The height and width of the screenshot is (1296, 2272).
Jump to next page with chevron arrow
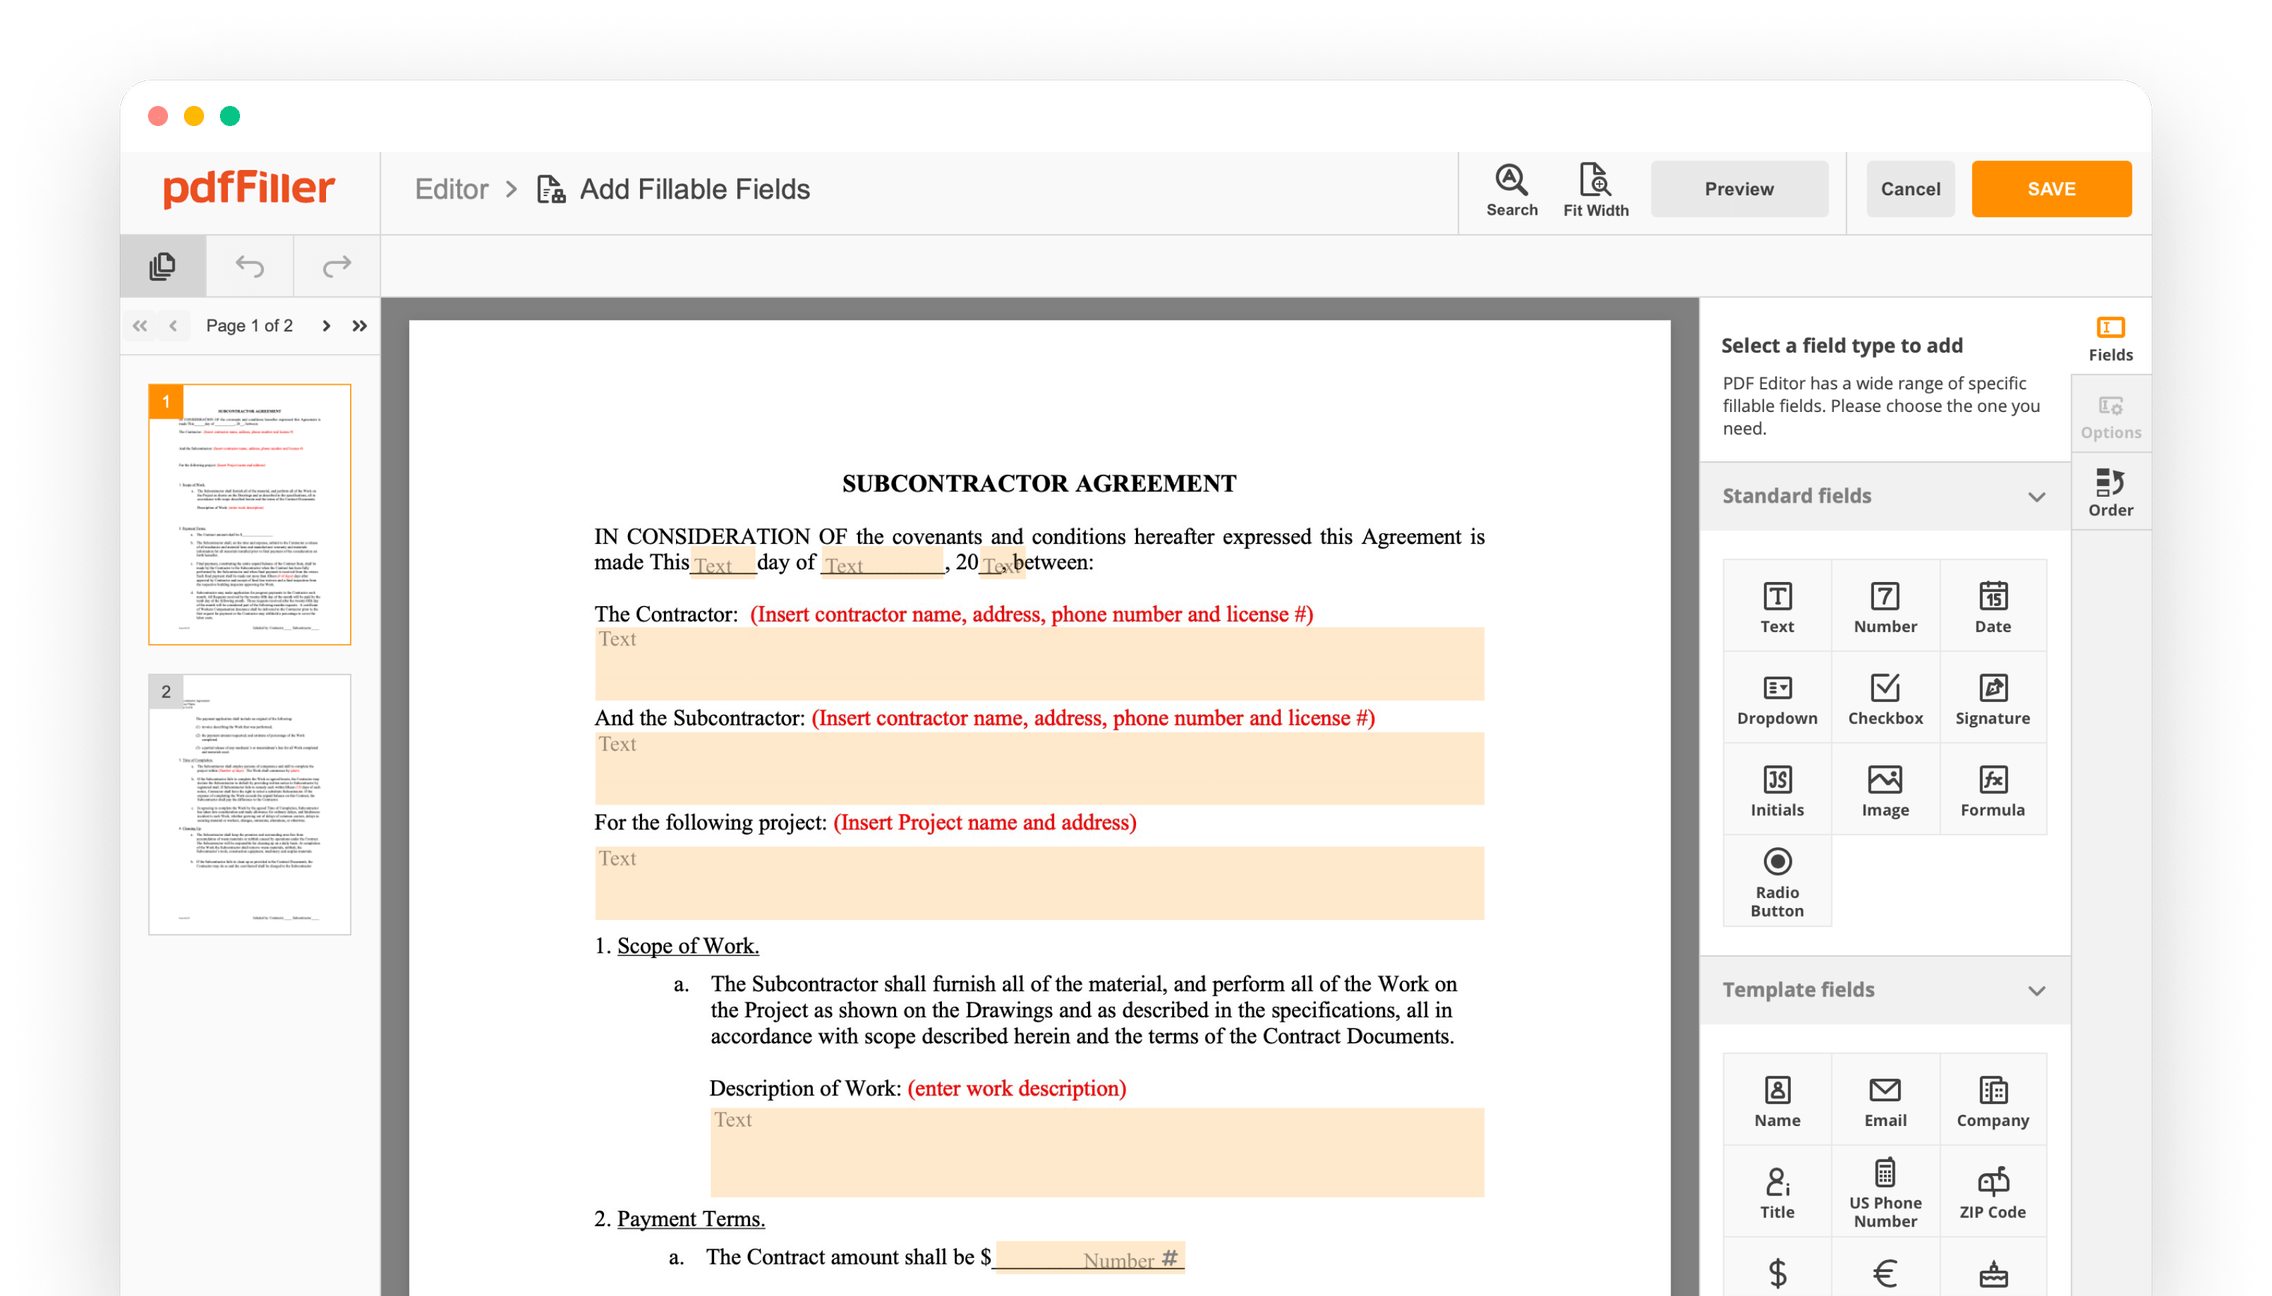click(327, 325)
